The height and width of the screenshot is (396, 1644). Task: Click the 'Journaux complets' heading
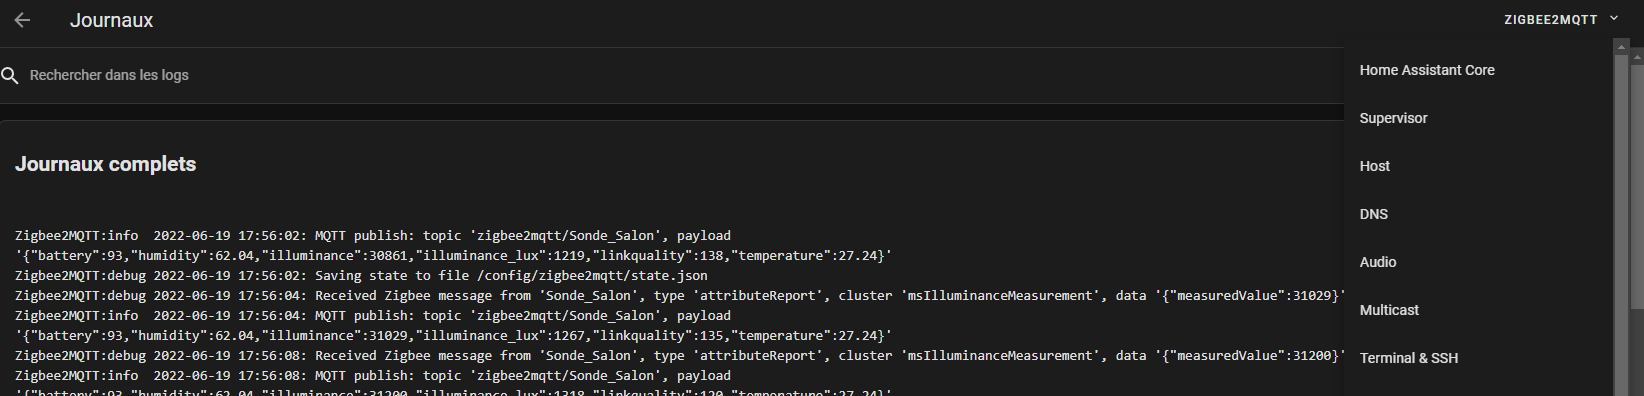tap(106, 164)
